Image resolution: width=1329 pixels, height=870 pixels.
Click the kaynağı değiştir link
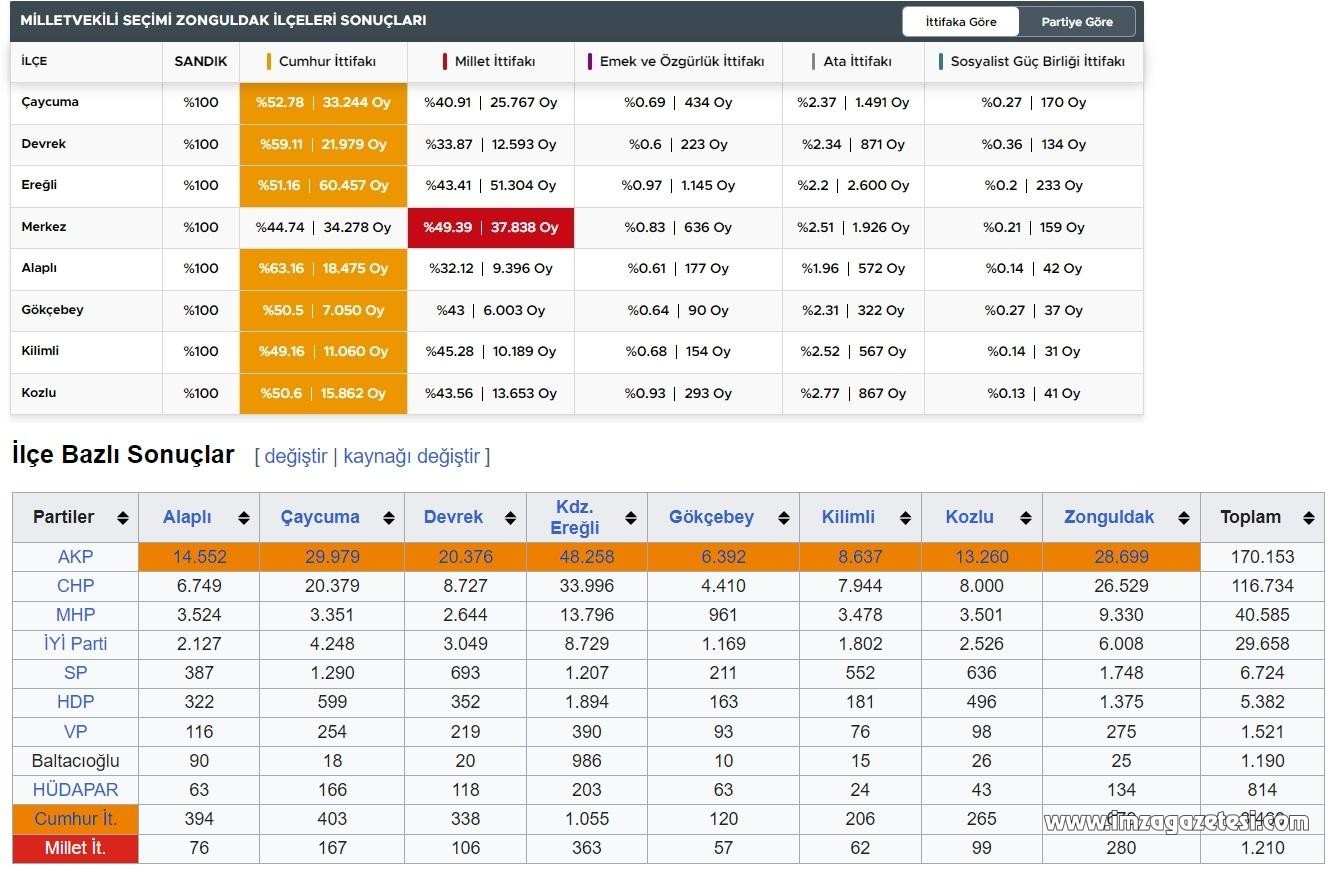pos(411,456)
